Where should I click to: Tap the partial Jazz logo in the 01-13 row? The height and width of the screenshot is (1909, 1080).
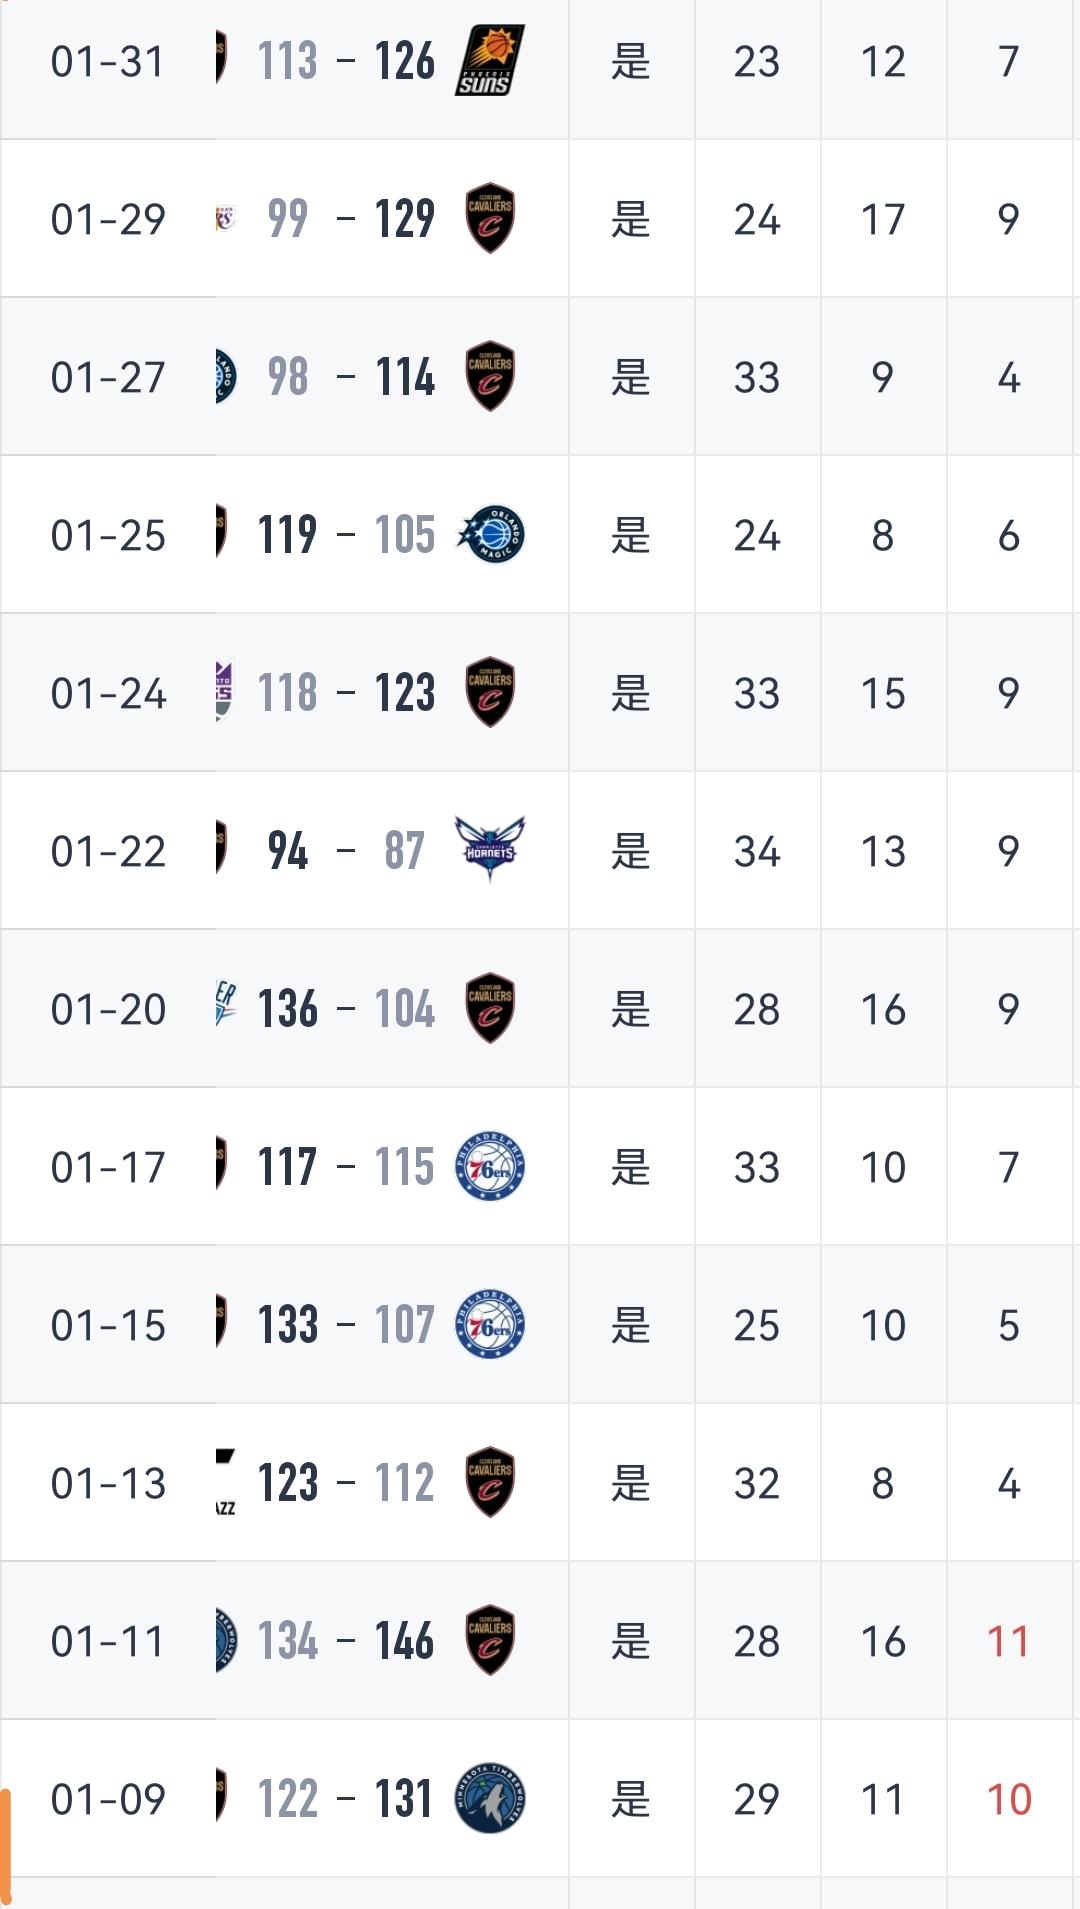pos(225,1483)
